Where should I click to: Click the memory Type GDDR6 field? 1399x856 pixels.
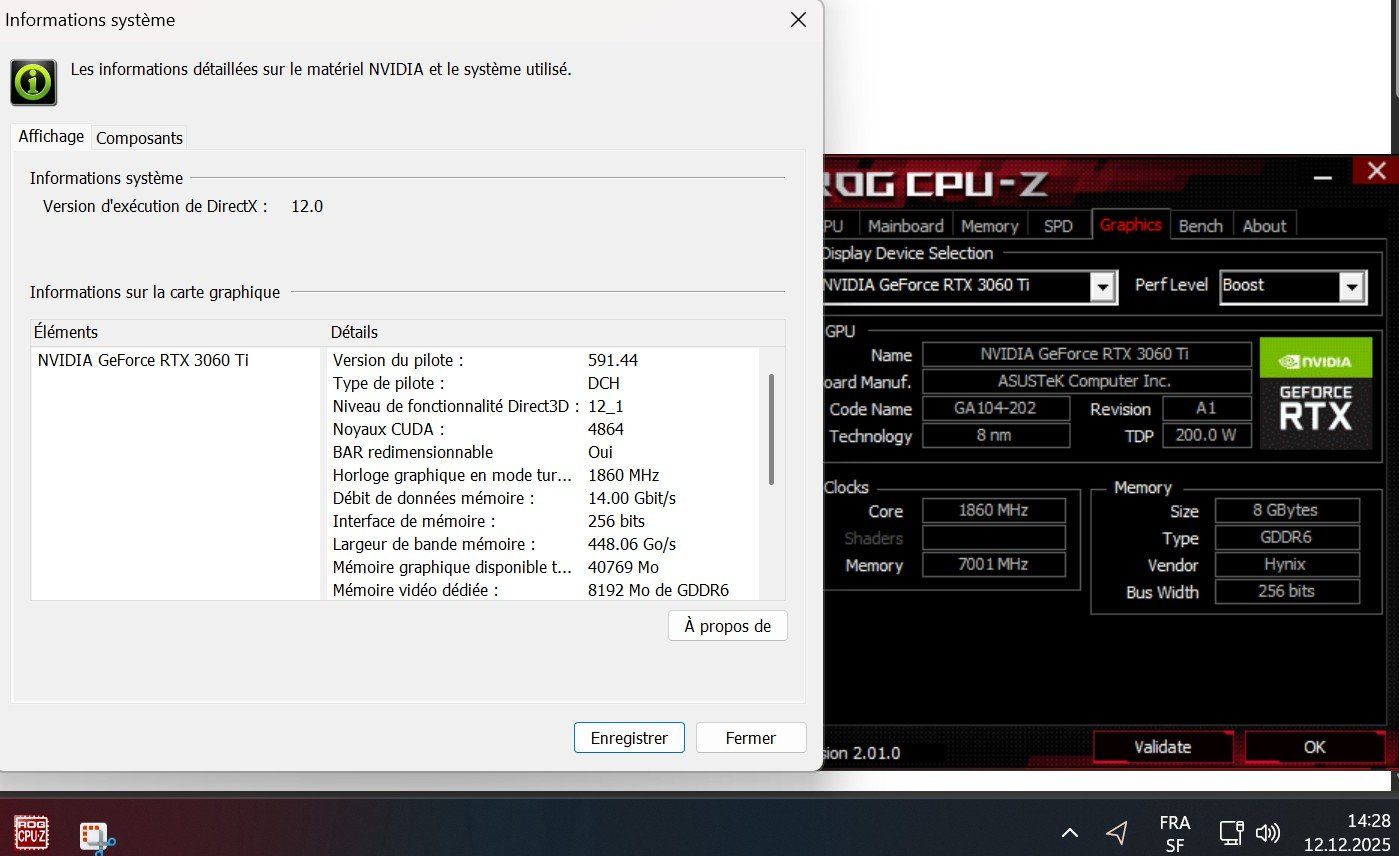(x=1287, y=537)
